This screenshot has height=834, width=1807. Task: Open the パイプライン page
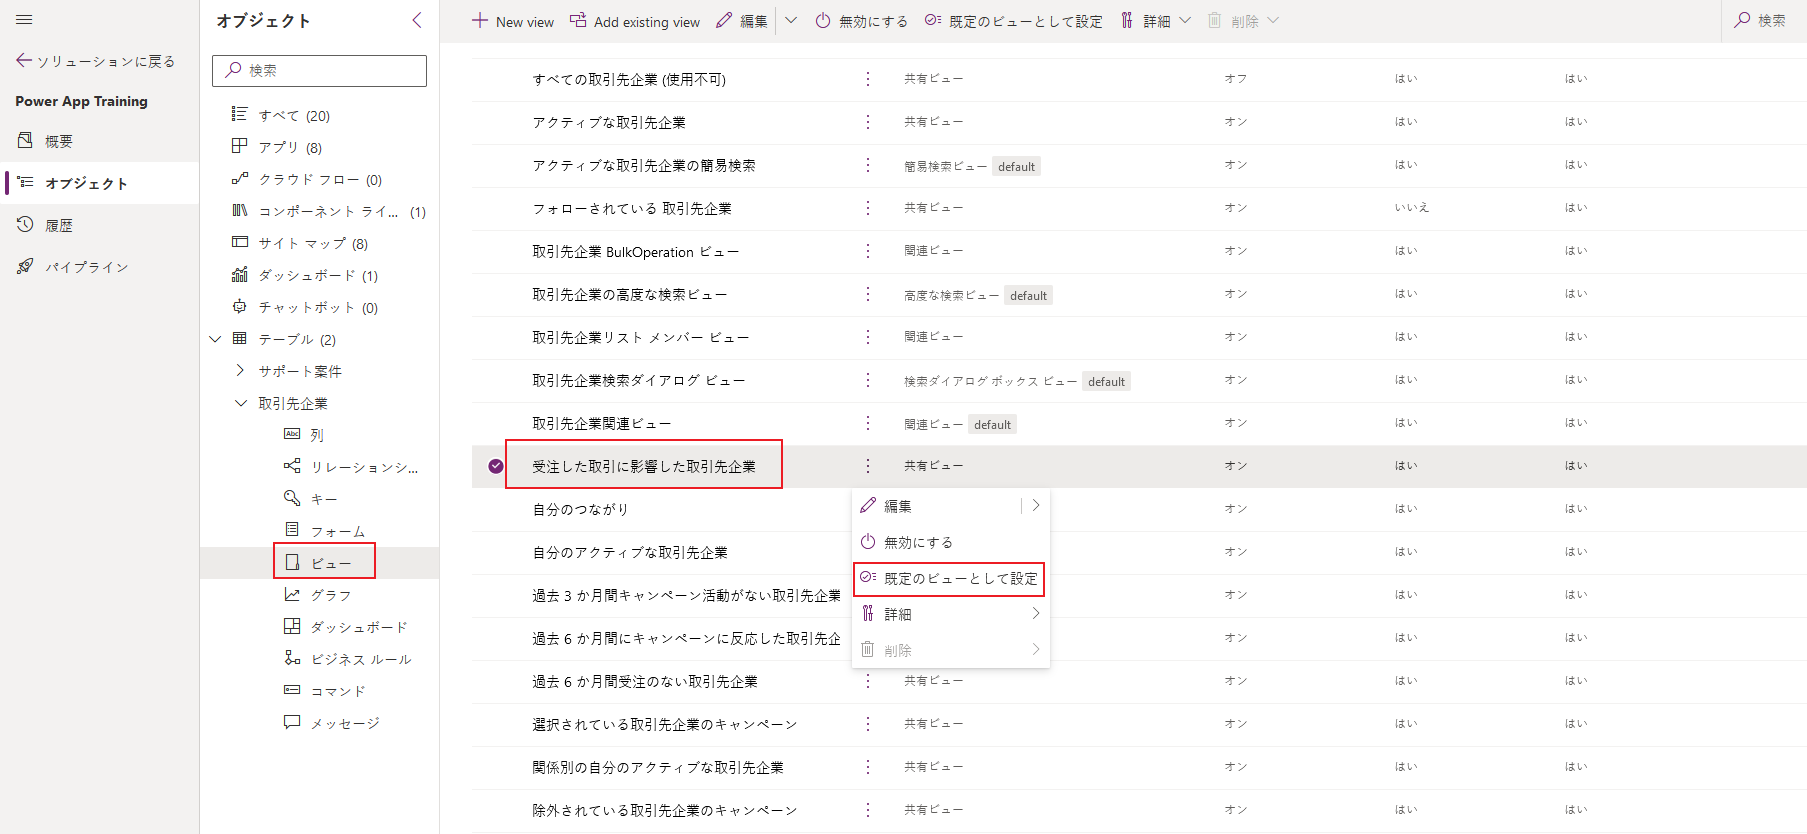[x=86, y=267]
